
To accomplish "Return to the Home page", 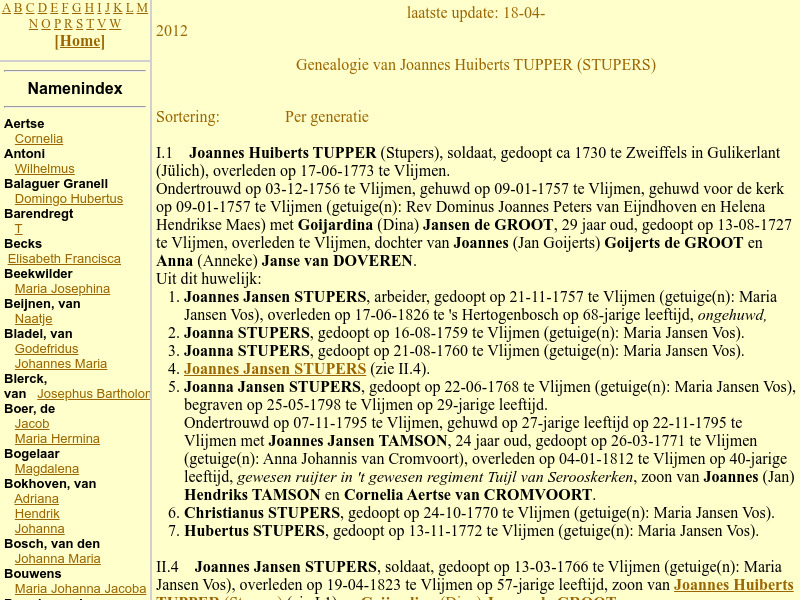I will [x=80, y=41].
